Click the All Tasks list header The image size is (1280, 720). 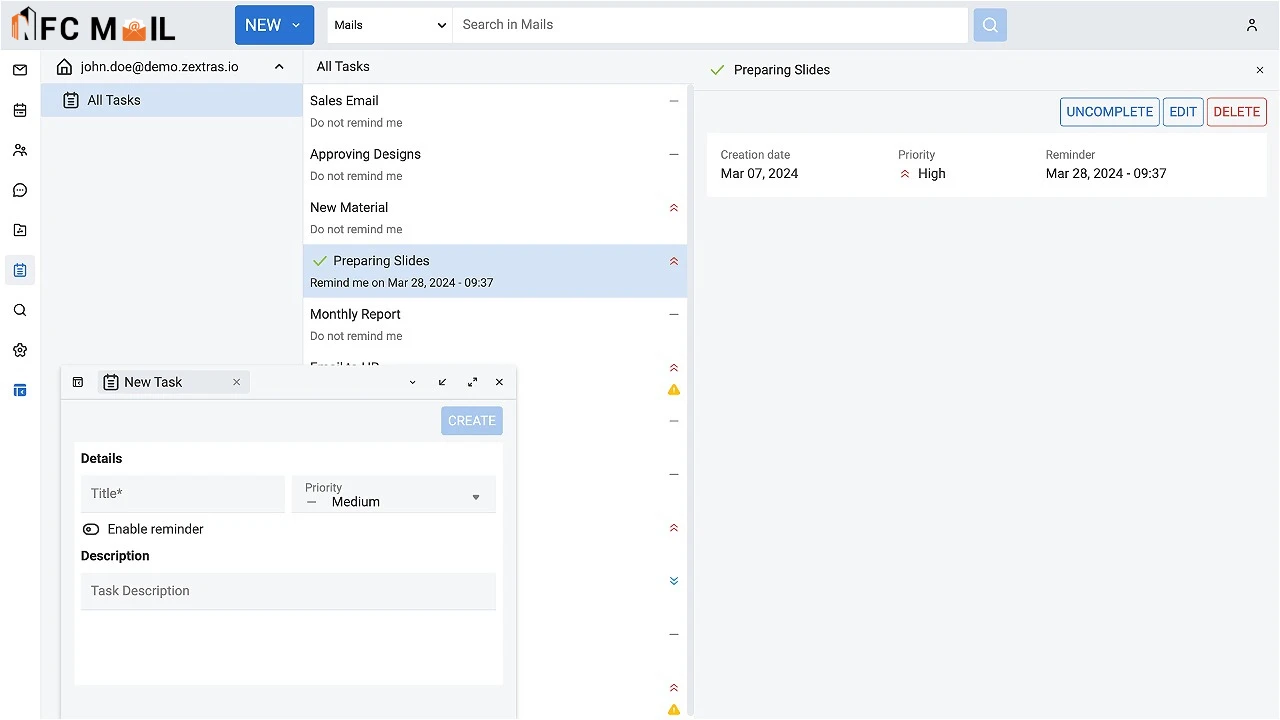(x=343, y=66)
